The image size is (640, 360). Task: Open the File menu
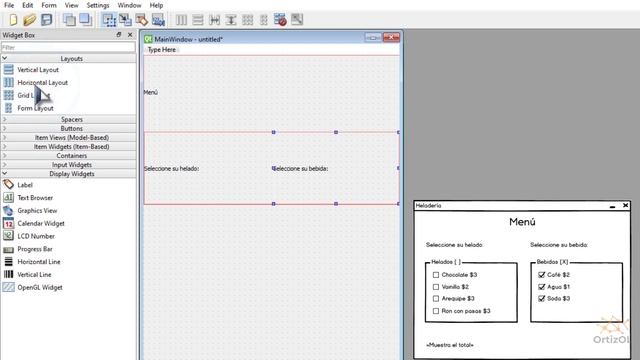click(9, 5)
